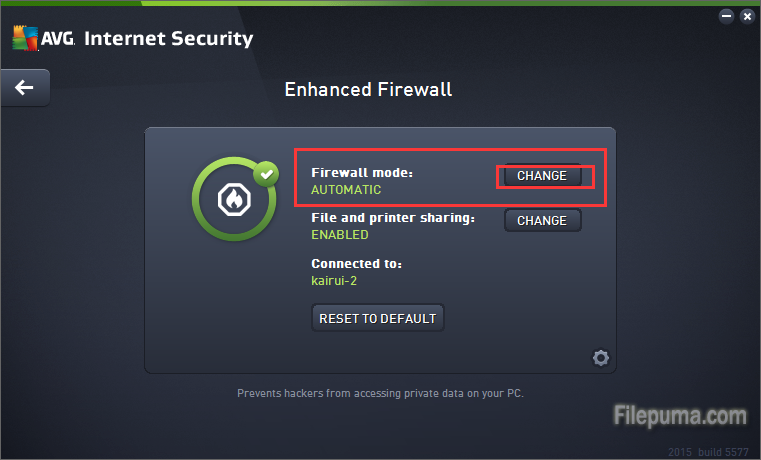Click the Internet Security title text

pyautogui.click(x=168, y=39)
